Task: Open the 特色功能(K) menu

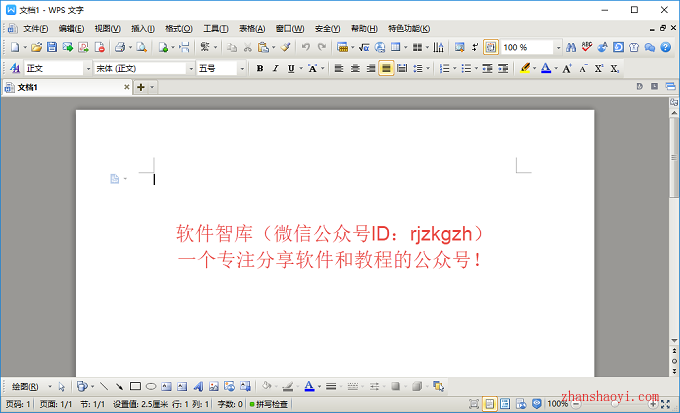Action: 409,29
